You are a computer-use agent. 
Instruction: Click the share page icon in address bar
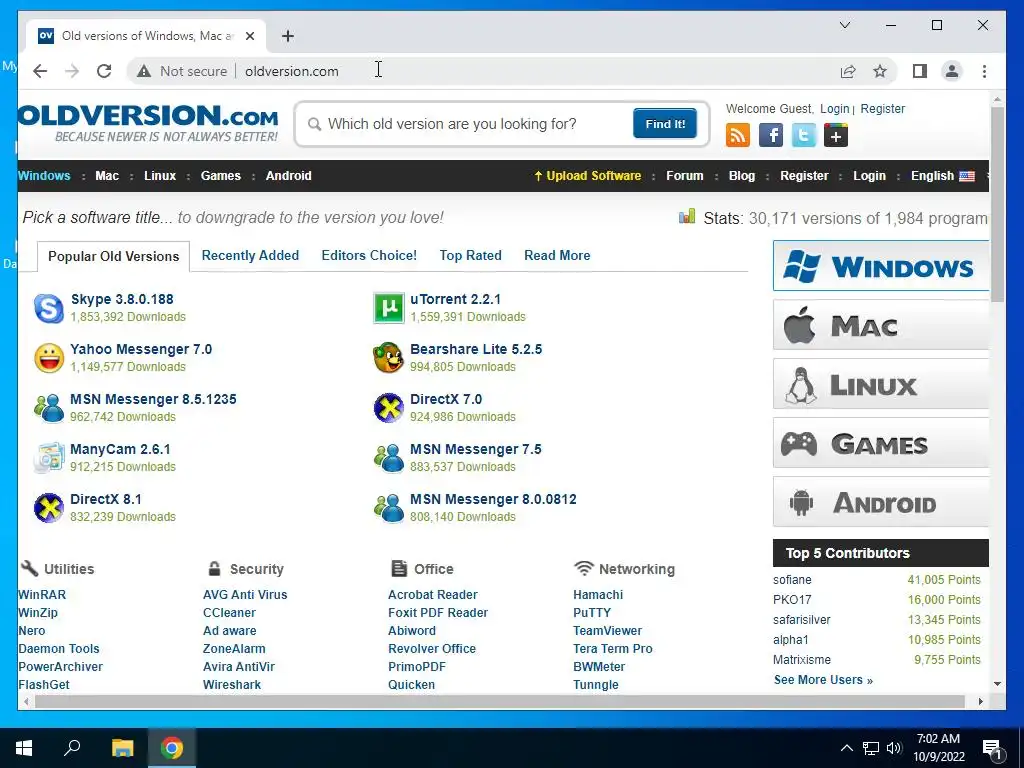pyautogui.click(x=848, y=71)
